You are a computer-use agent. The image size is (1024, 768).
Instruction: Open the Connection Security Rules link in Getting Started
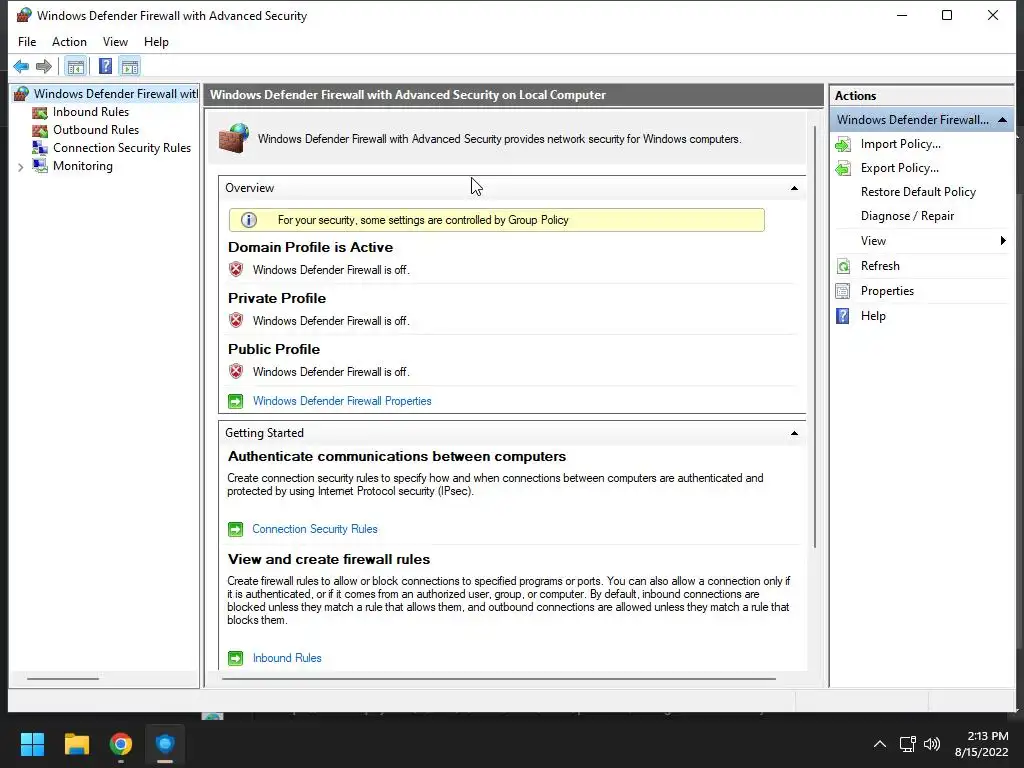315,529
